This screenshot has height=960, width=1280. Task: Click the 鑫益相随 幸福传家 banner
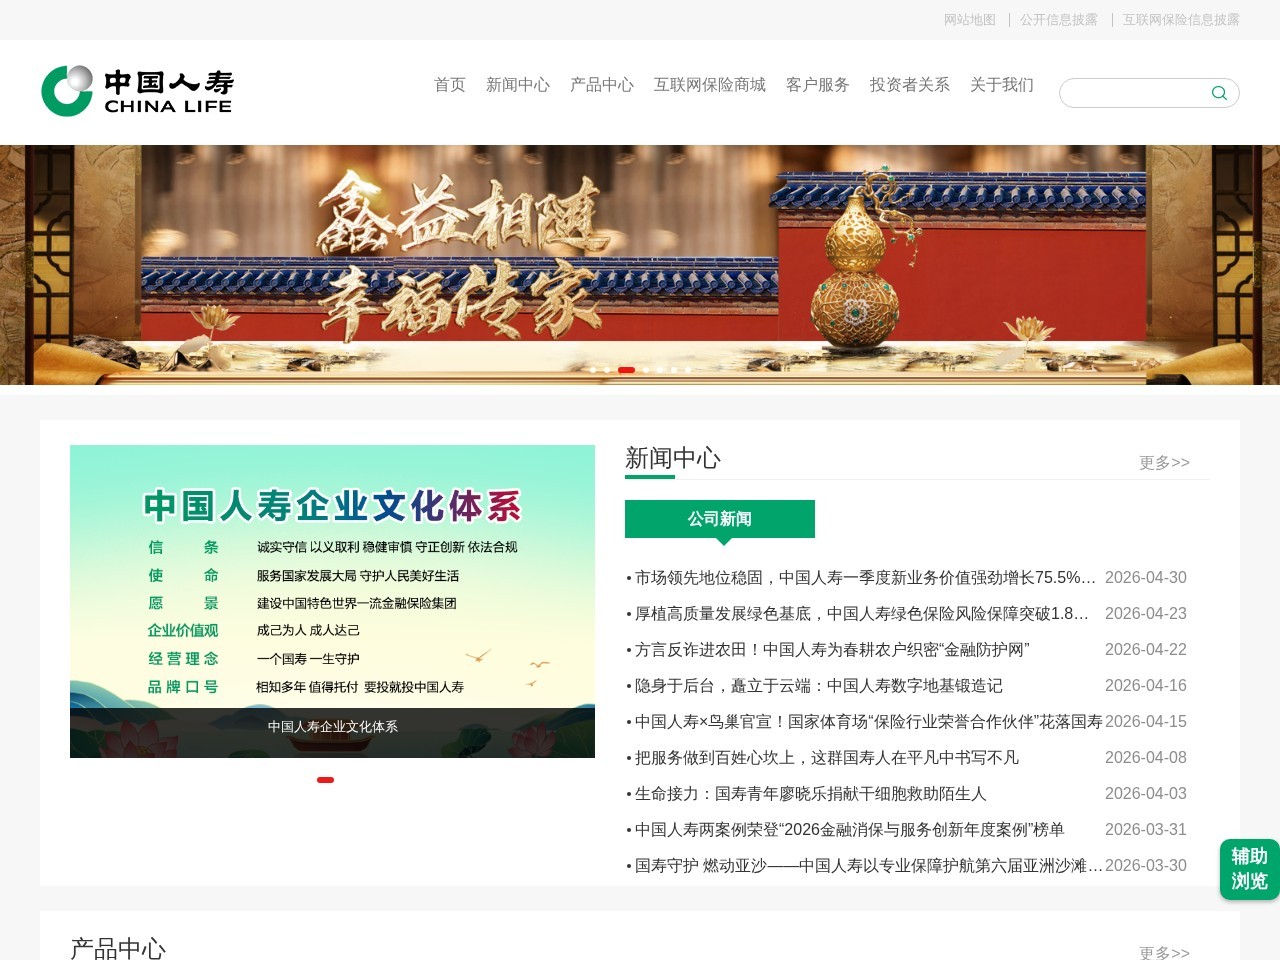[640, 265]
